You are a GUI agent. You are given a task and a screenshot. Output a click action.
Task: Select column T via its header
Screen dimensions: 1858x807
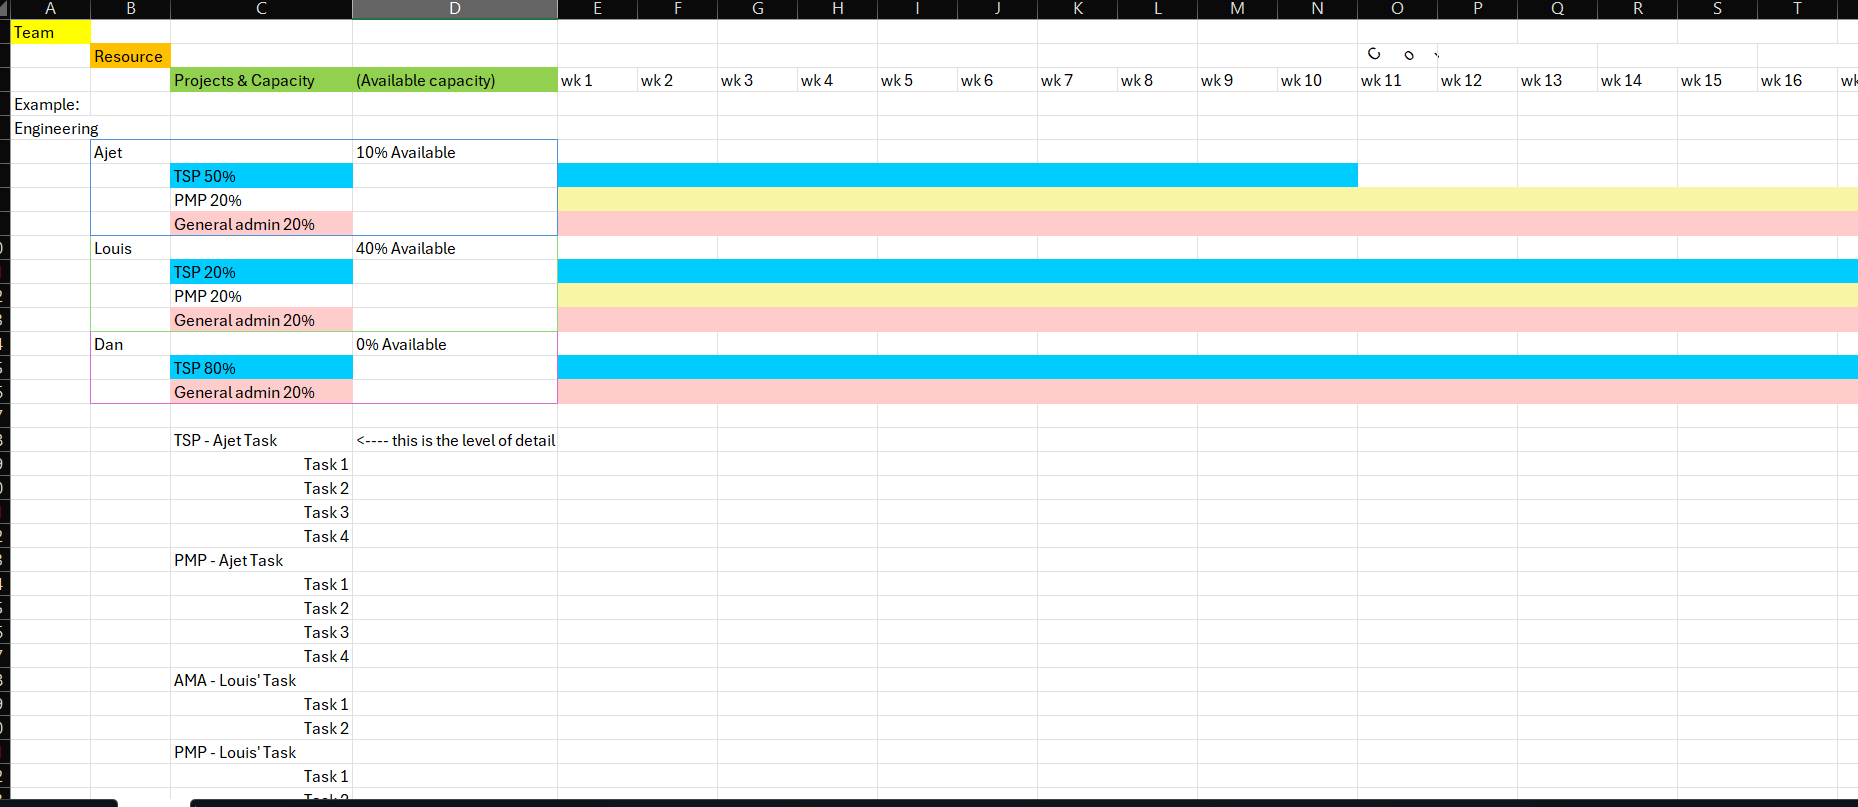click(x=1797, y=9)
